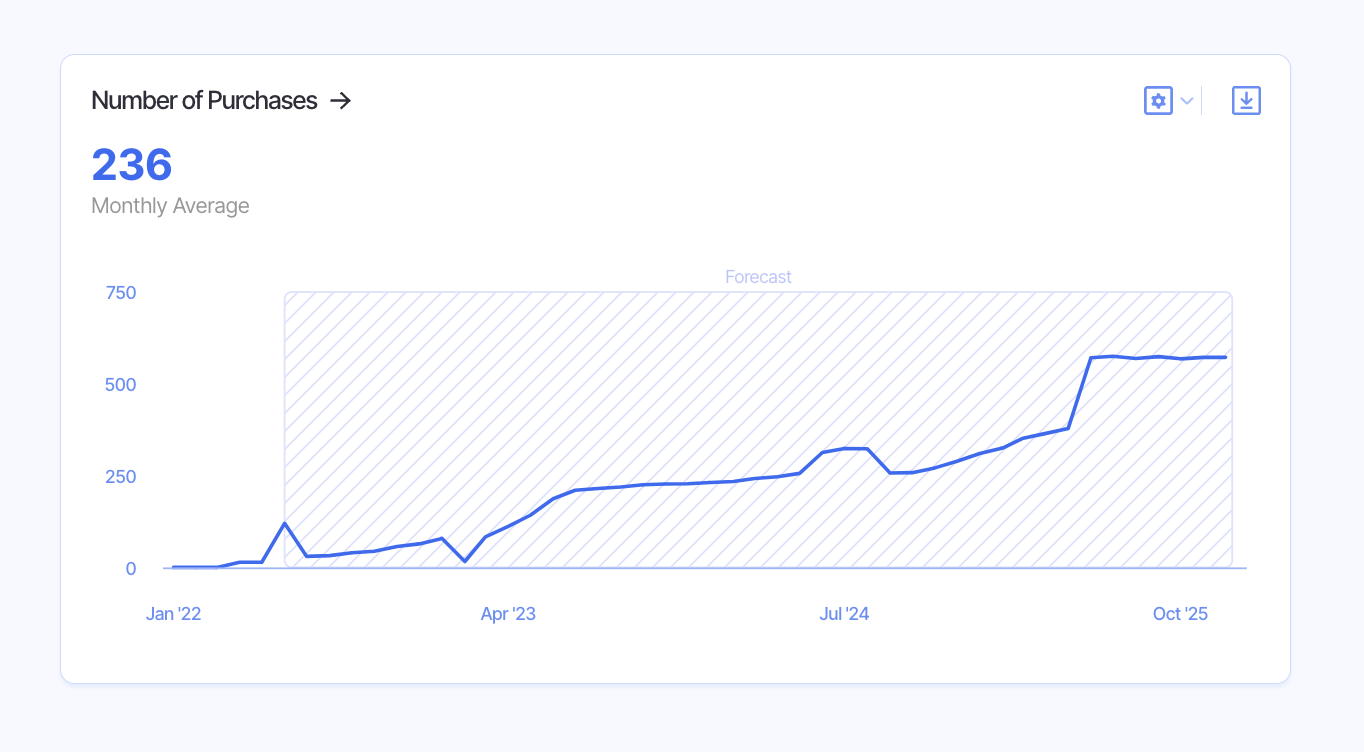The width and height of the screenshot is (1364, 752).
Task: Click the 0 y-axis label
Action: click(x=130, y=569)
